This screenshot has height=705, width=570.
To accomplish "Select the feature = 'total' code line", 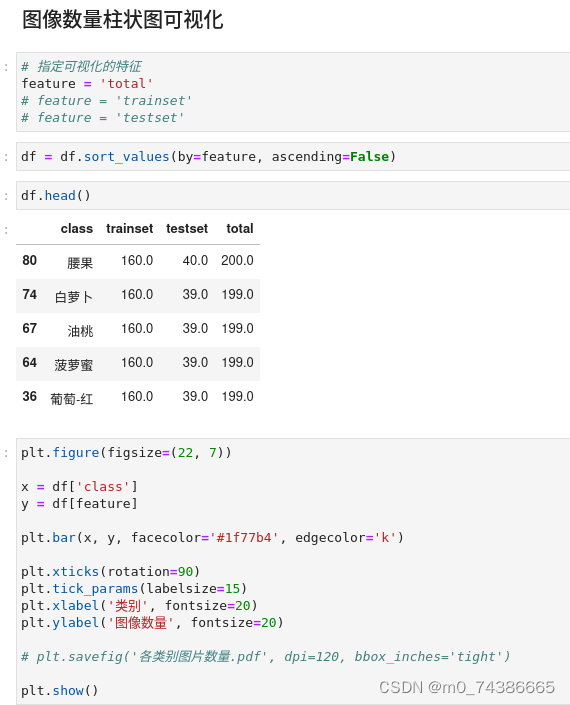I will [87, 84].
